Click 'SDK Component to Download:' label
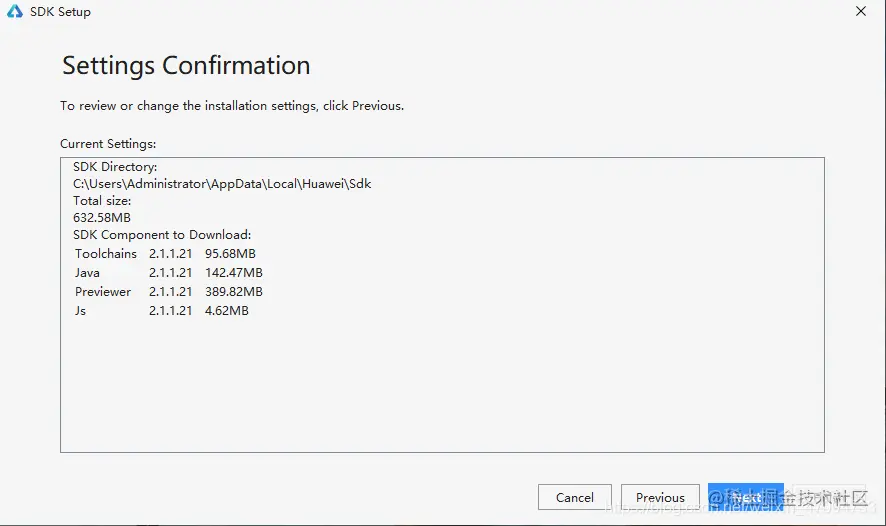This screenshot has height=526, width=886. [162, 234]
